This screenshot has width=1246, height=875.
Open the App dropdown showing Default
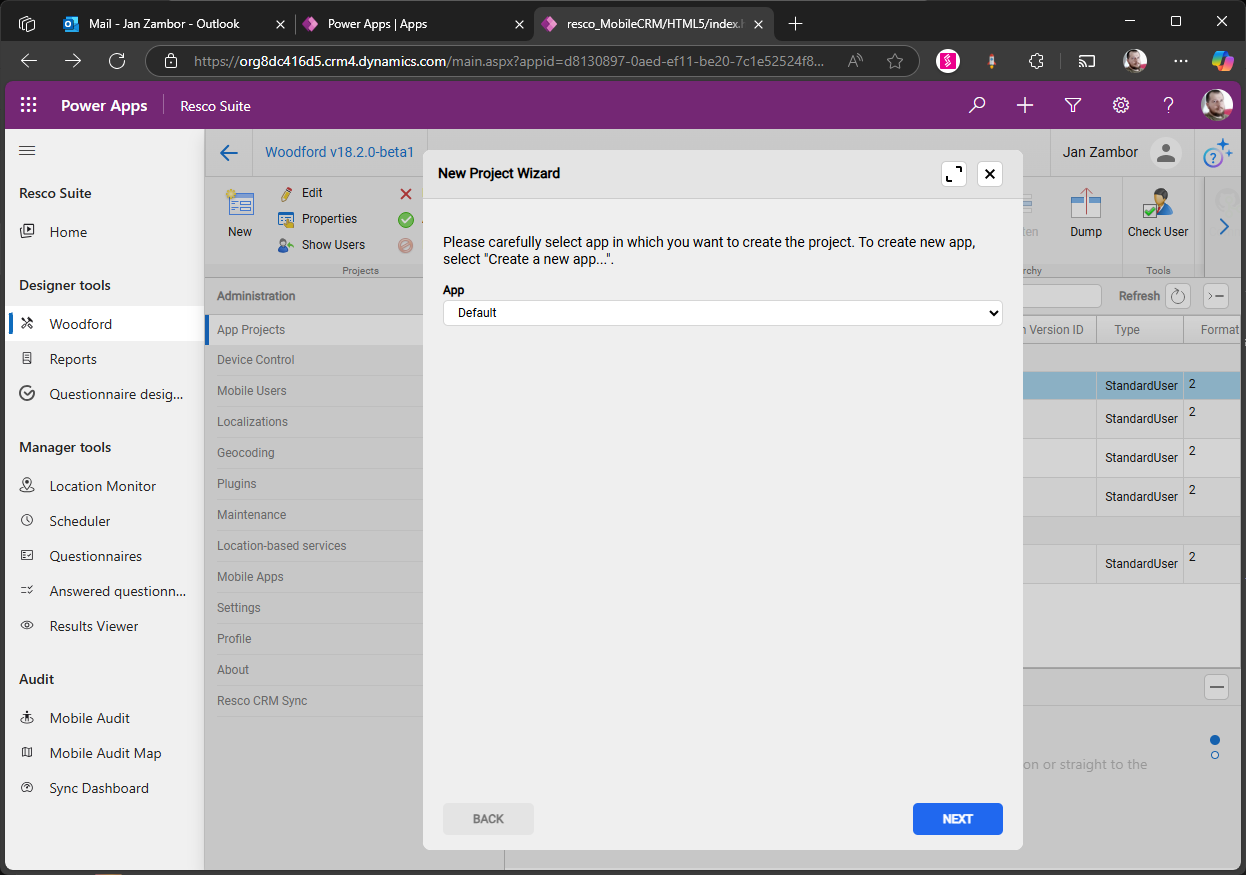tap(722, 313)
